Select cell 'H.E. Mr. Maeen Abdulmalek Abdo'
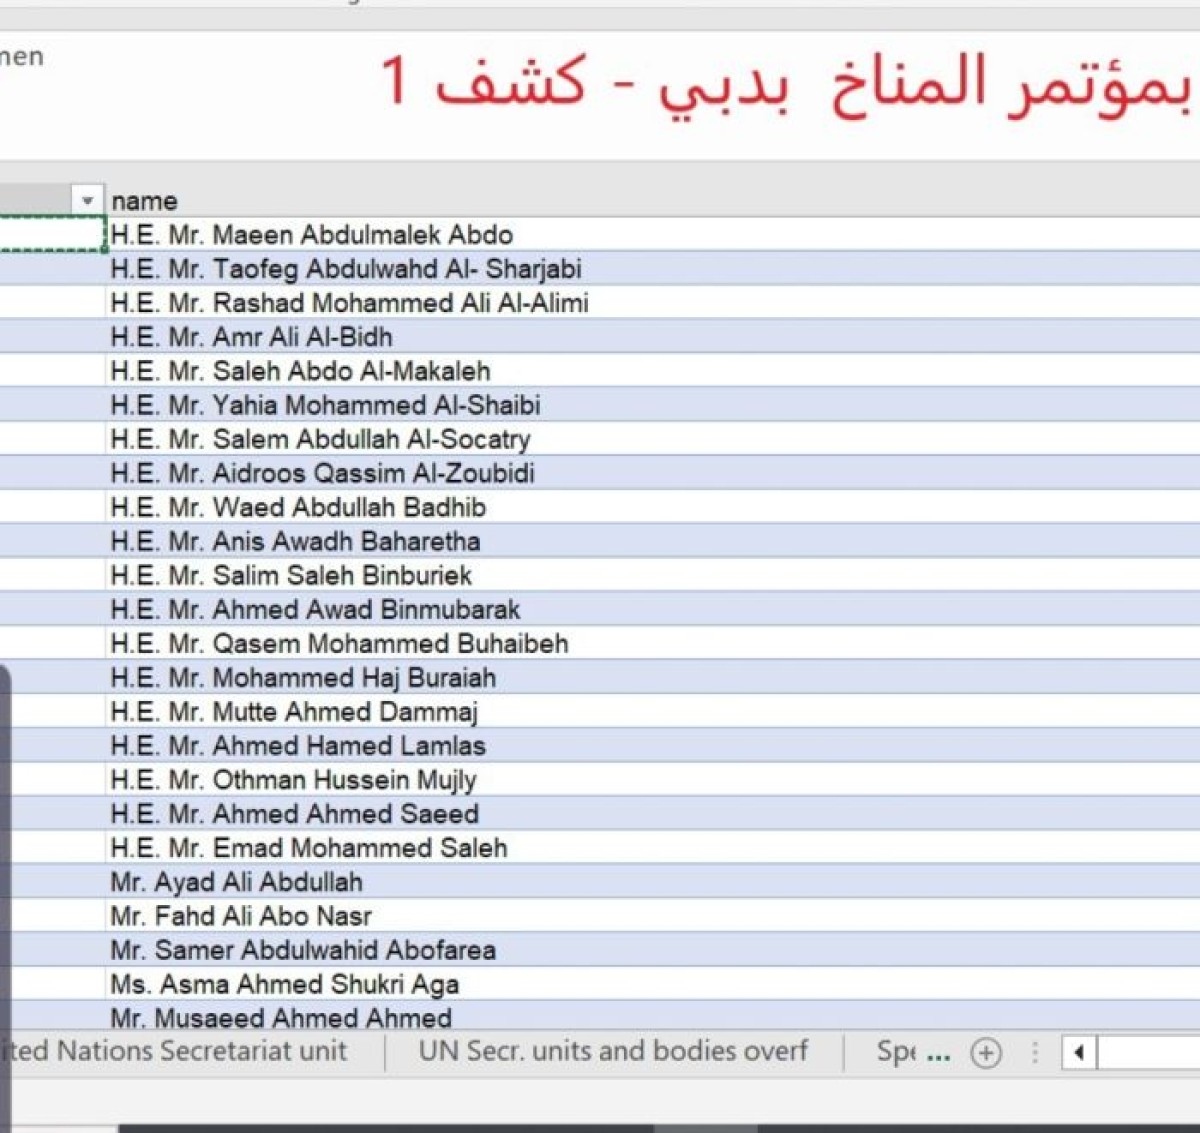Viewport: 1200px width, 1133px height. tap(652, 235)
